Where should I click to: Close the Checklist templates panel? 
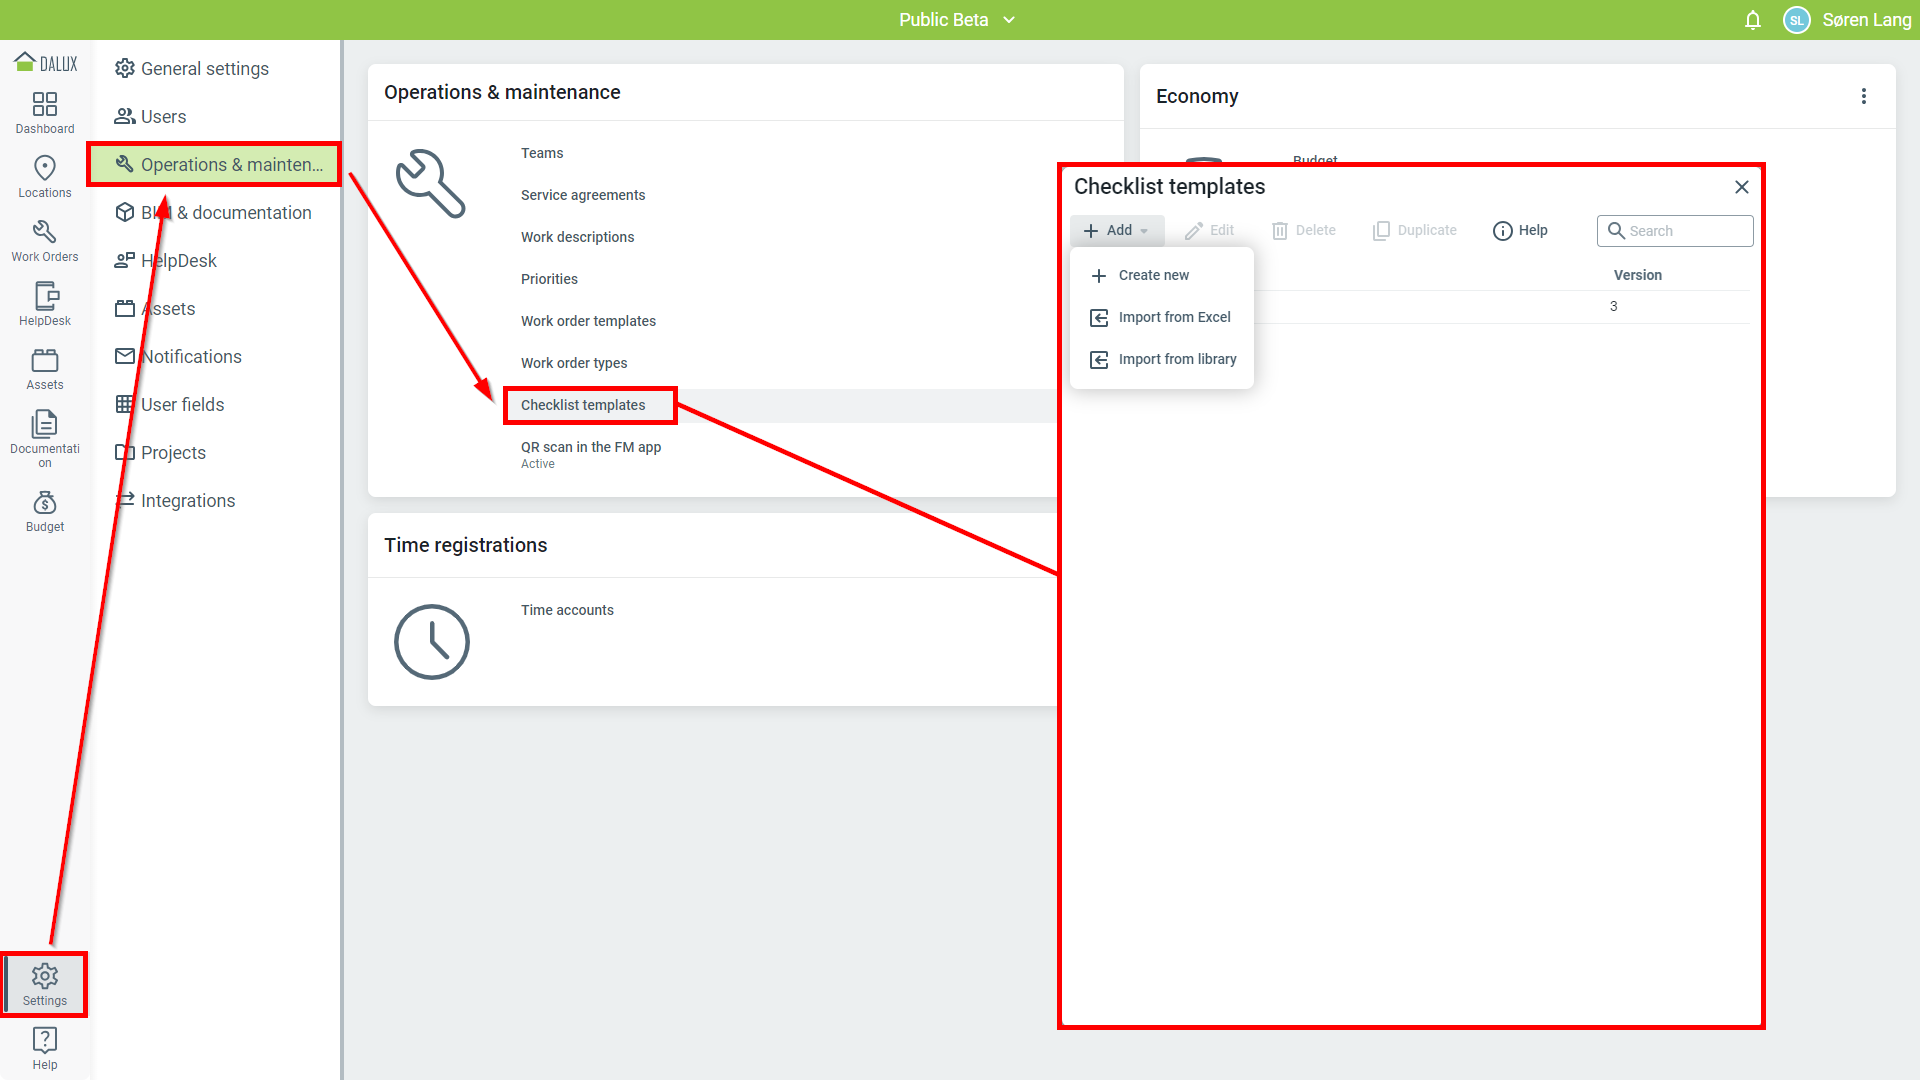point(1741,187)
